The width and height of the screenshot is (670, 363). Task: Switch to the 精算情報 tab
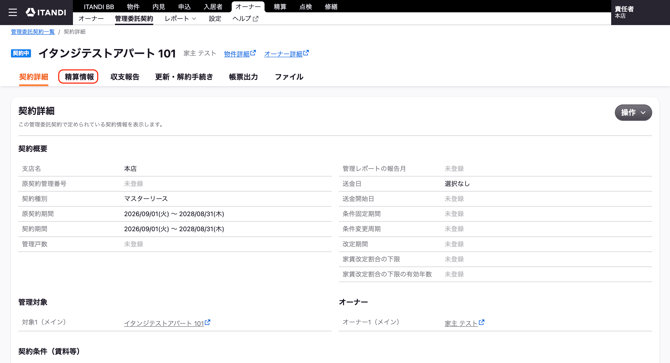tap(79, 77)
